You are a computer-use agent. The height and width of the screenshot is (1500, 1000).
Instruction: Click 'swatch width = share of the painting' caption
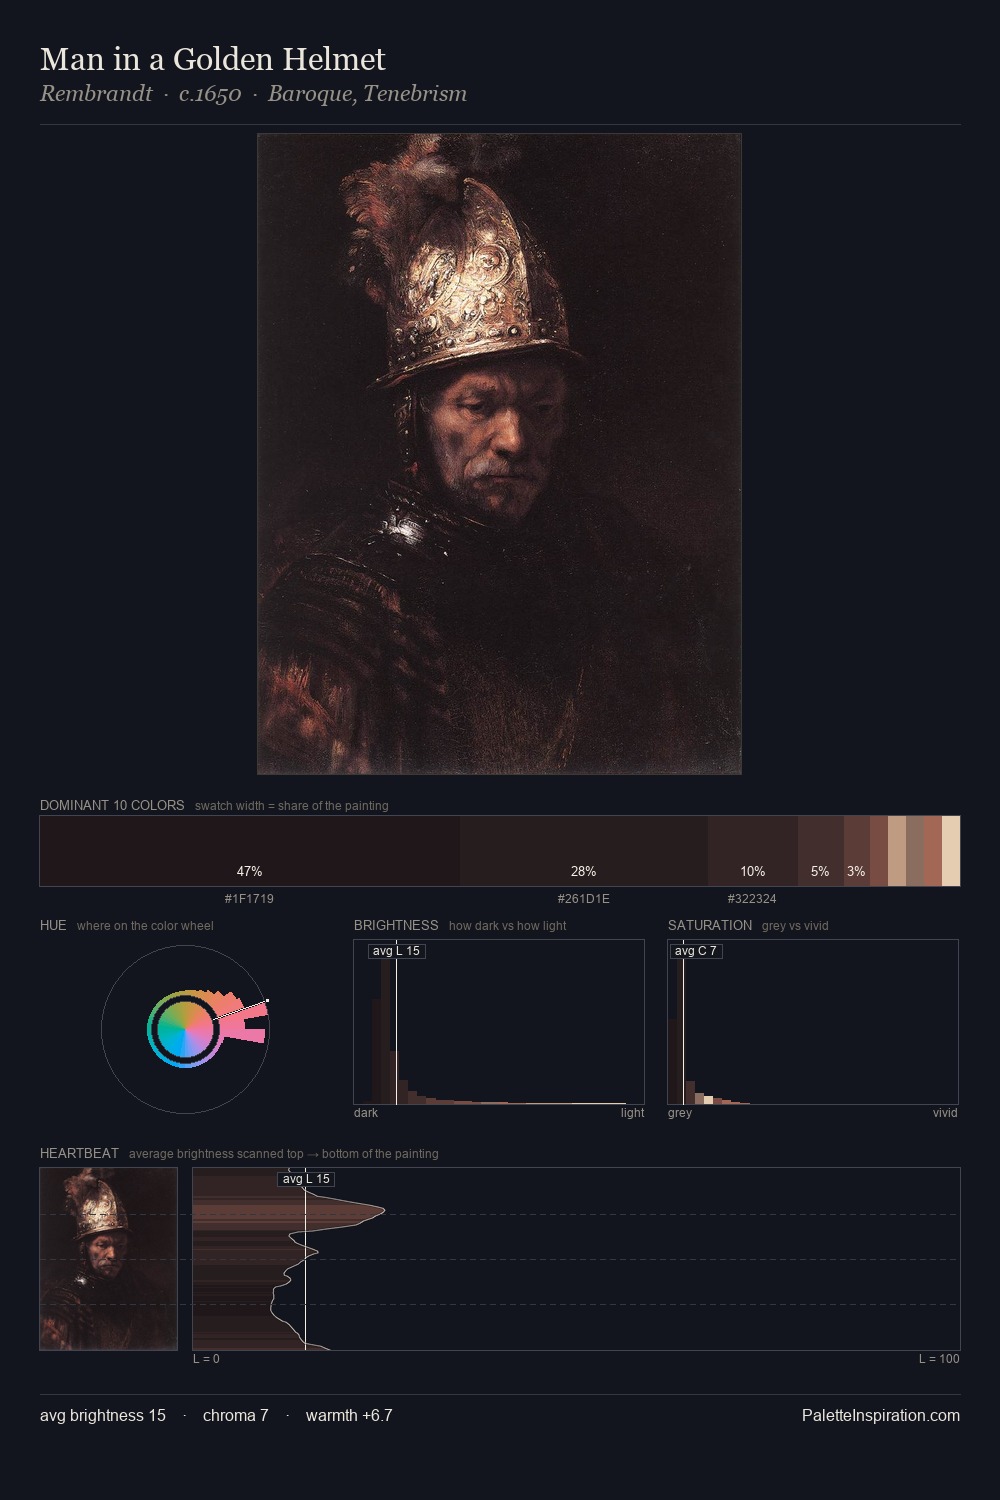tap(292, 806)
